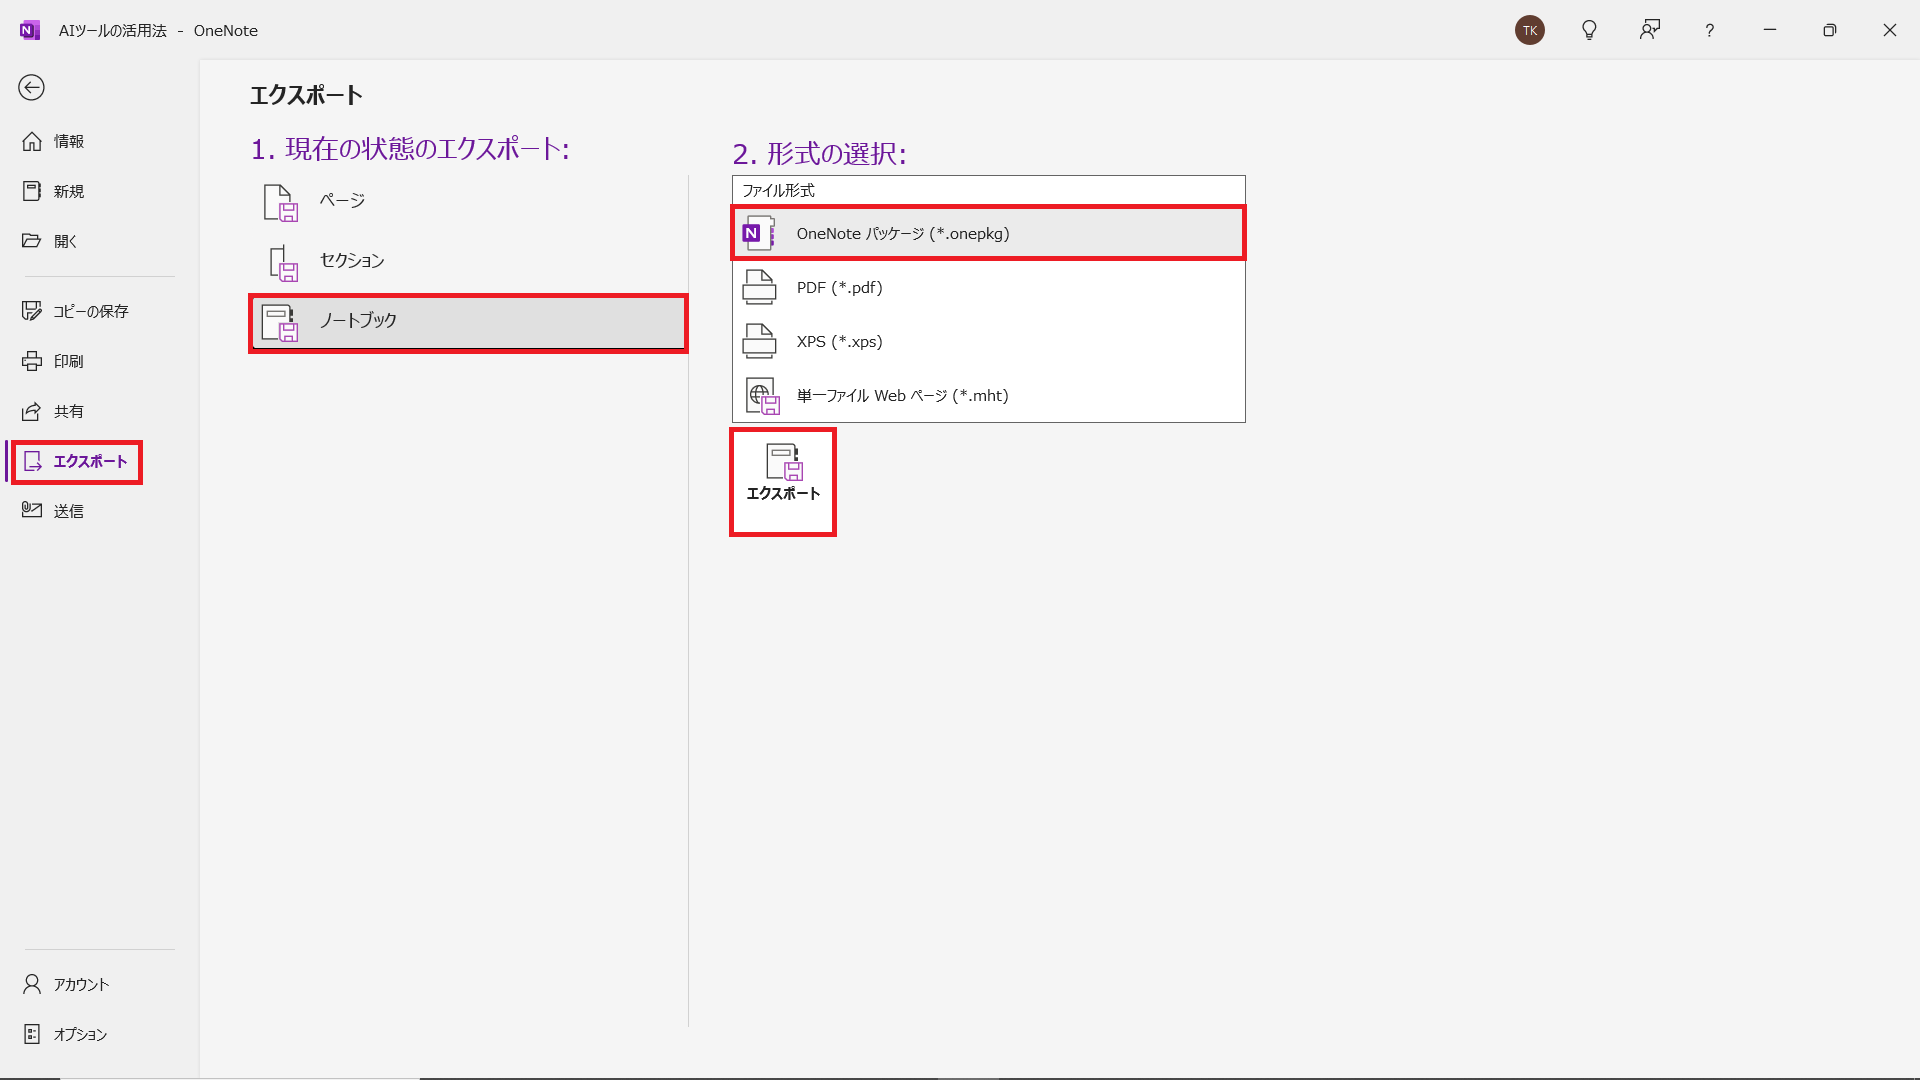Click the options icon beside オプション
This screenshot has height=1080, width=1920.
(x=32, y=1034)
